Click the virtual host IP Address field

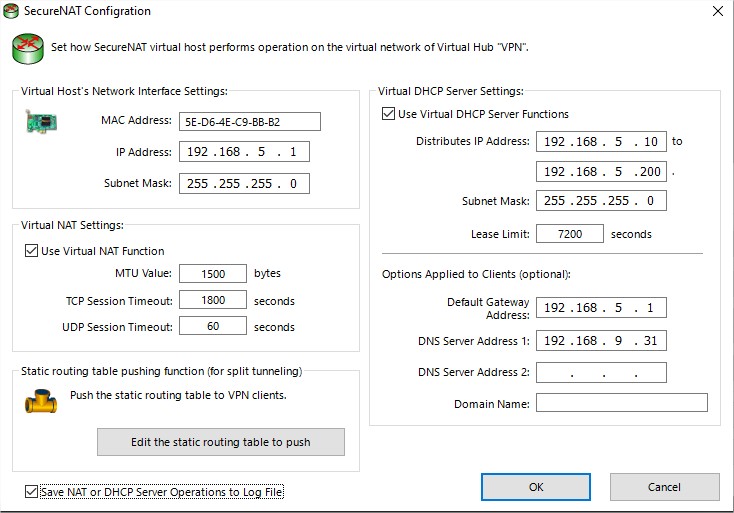(x=244, y=152)
